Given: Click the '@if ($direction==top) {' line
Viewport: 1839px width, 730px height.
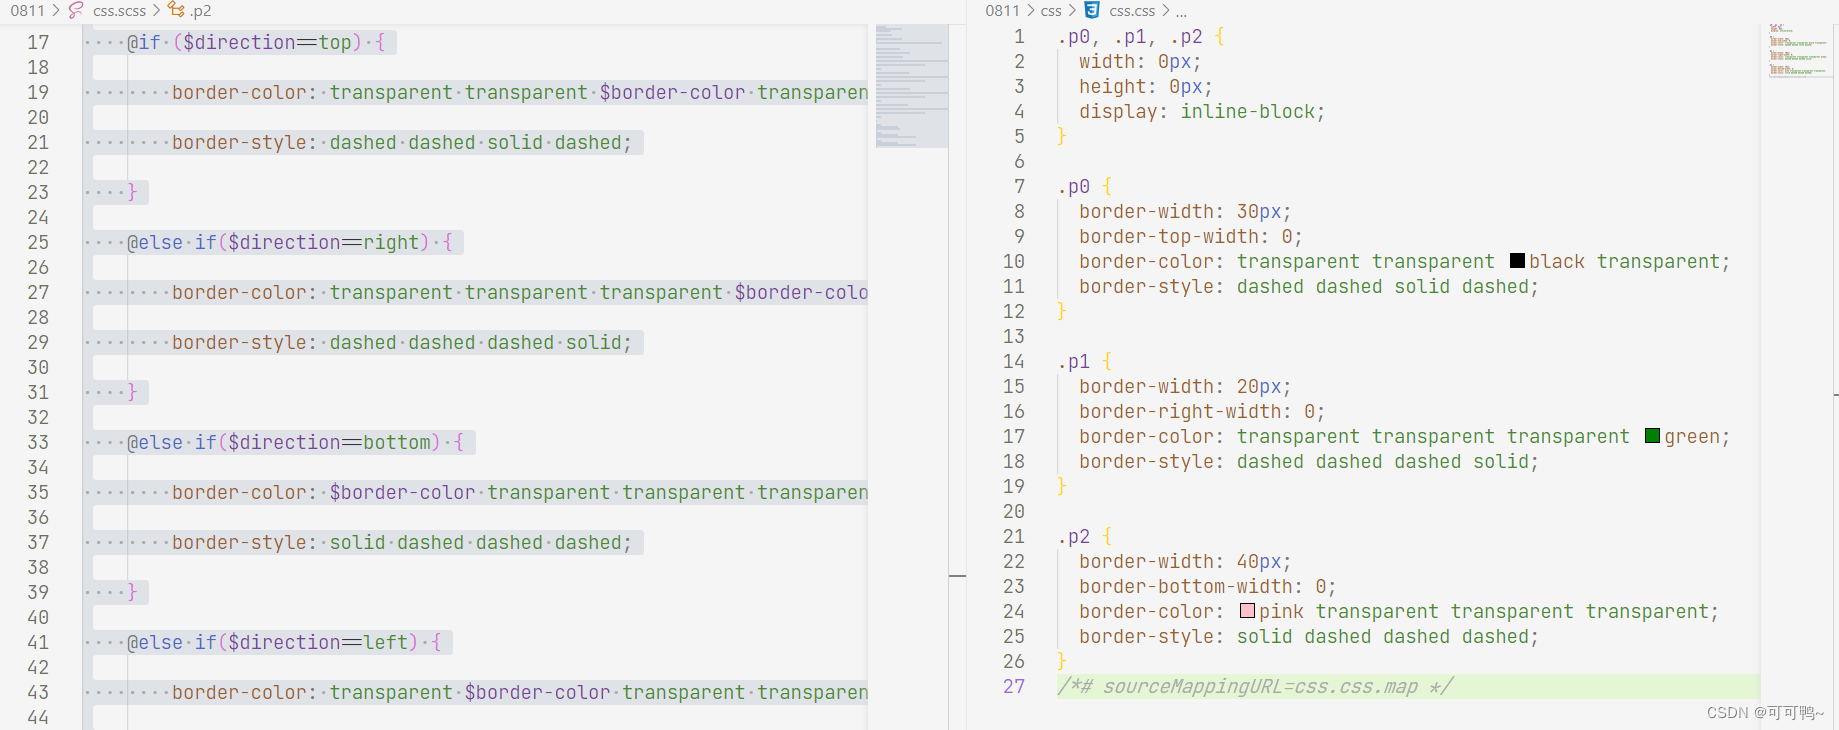Looking at the screenshot, I should [256, 42].
